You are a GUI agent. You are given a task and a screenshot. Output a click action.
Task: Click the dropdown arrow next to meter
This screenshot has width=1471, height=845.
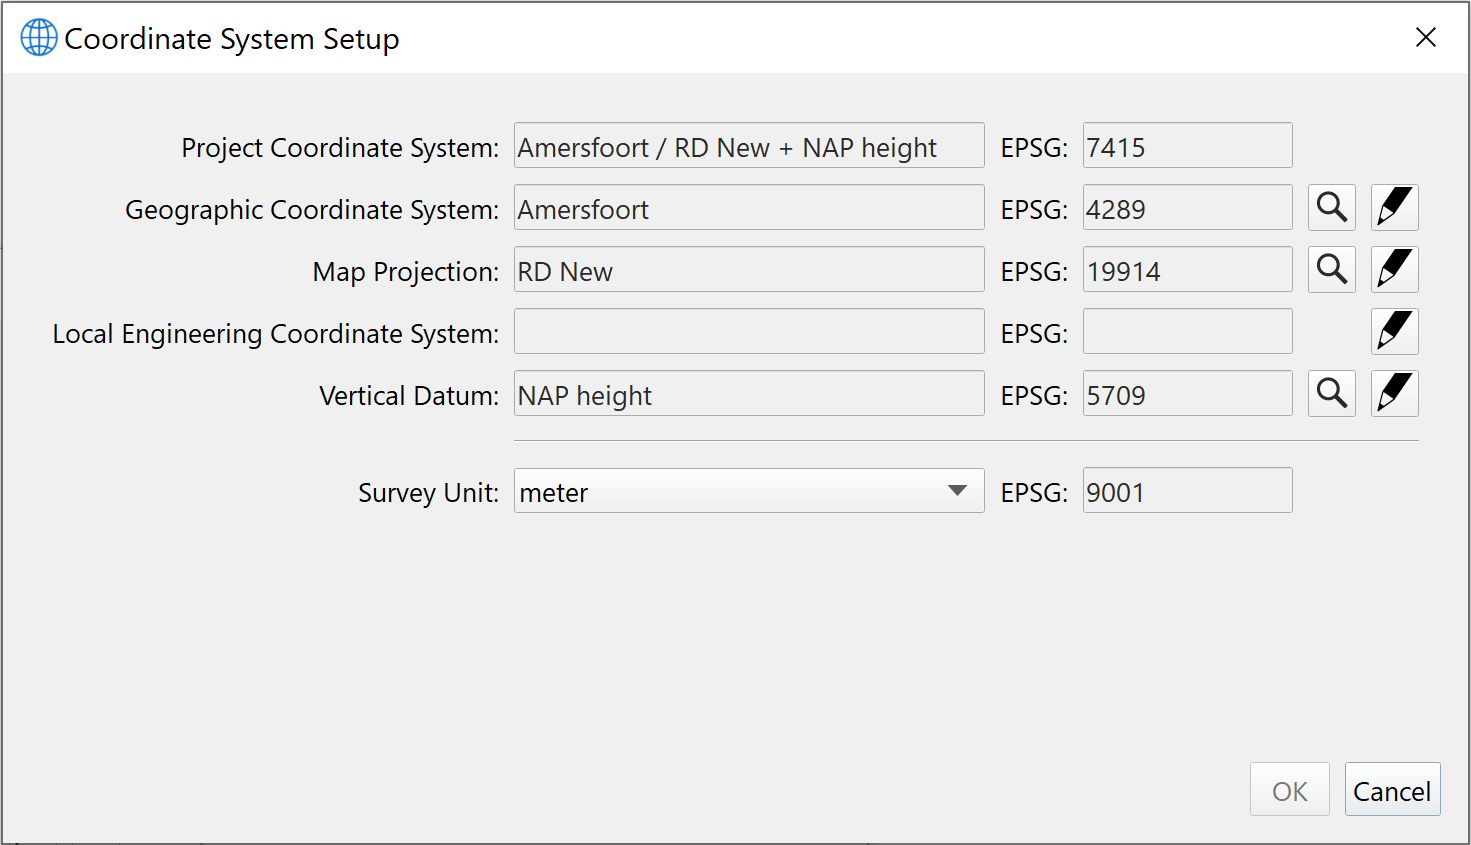[x=957, y=491]
